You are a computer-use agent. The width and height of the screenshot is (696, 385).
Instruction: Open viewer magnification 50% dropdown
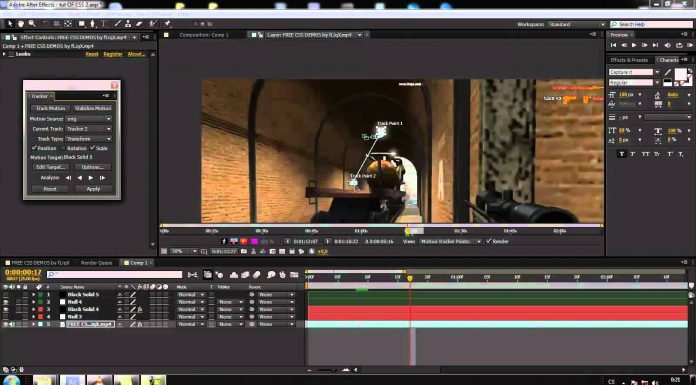(183, 251)
